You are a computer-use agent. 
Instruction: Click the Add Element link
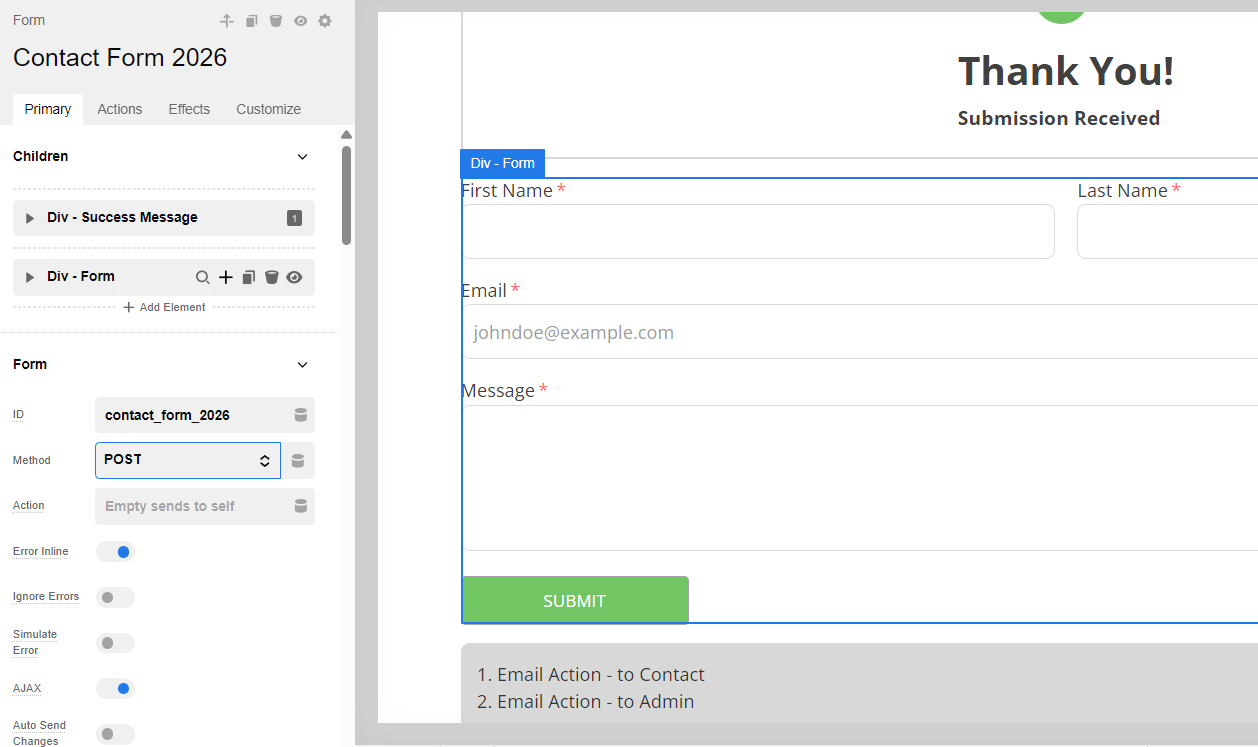click(164, 307)
